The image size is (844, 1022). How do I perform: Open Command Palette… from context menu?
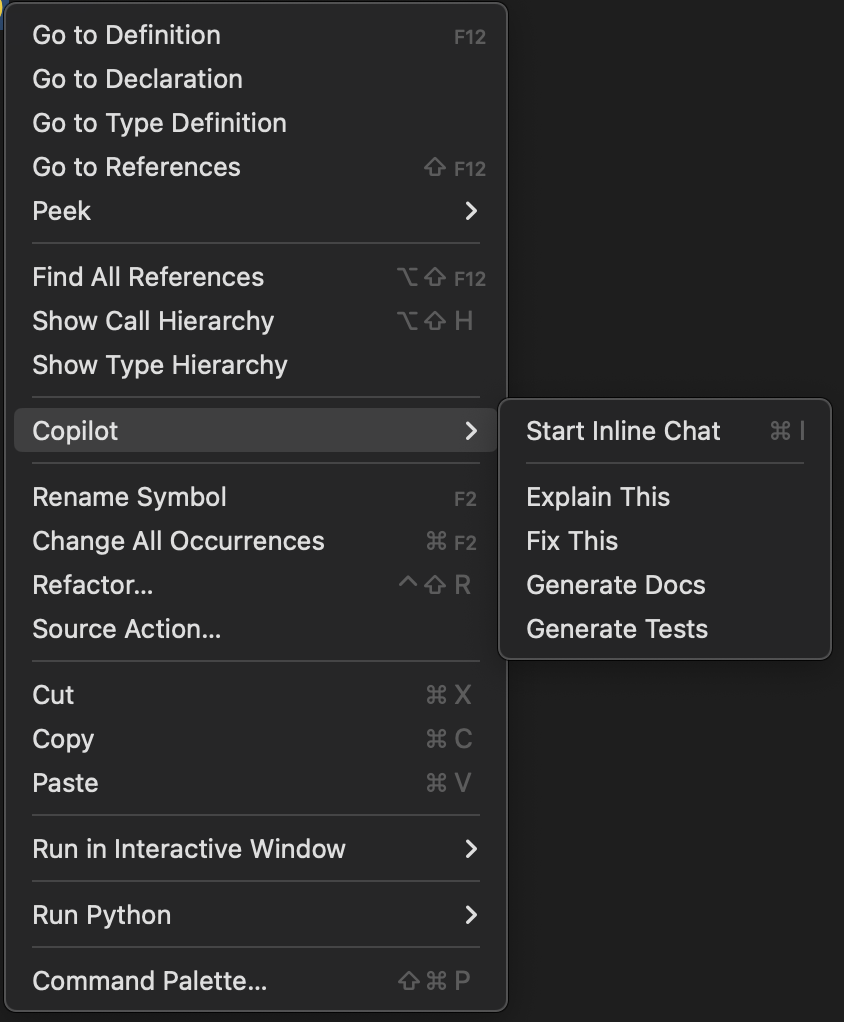coord(149,981)
